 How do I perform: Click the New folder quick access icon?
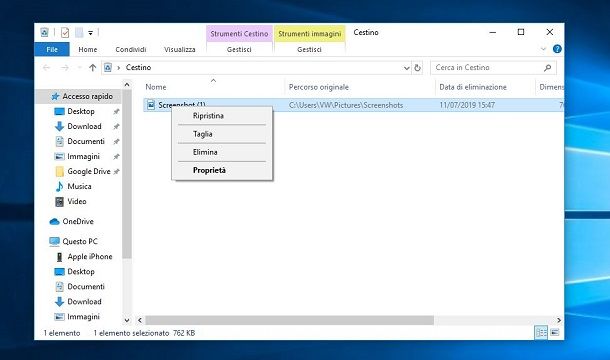[x=79, y=33]
